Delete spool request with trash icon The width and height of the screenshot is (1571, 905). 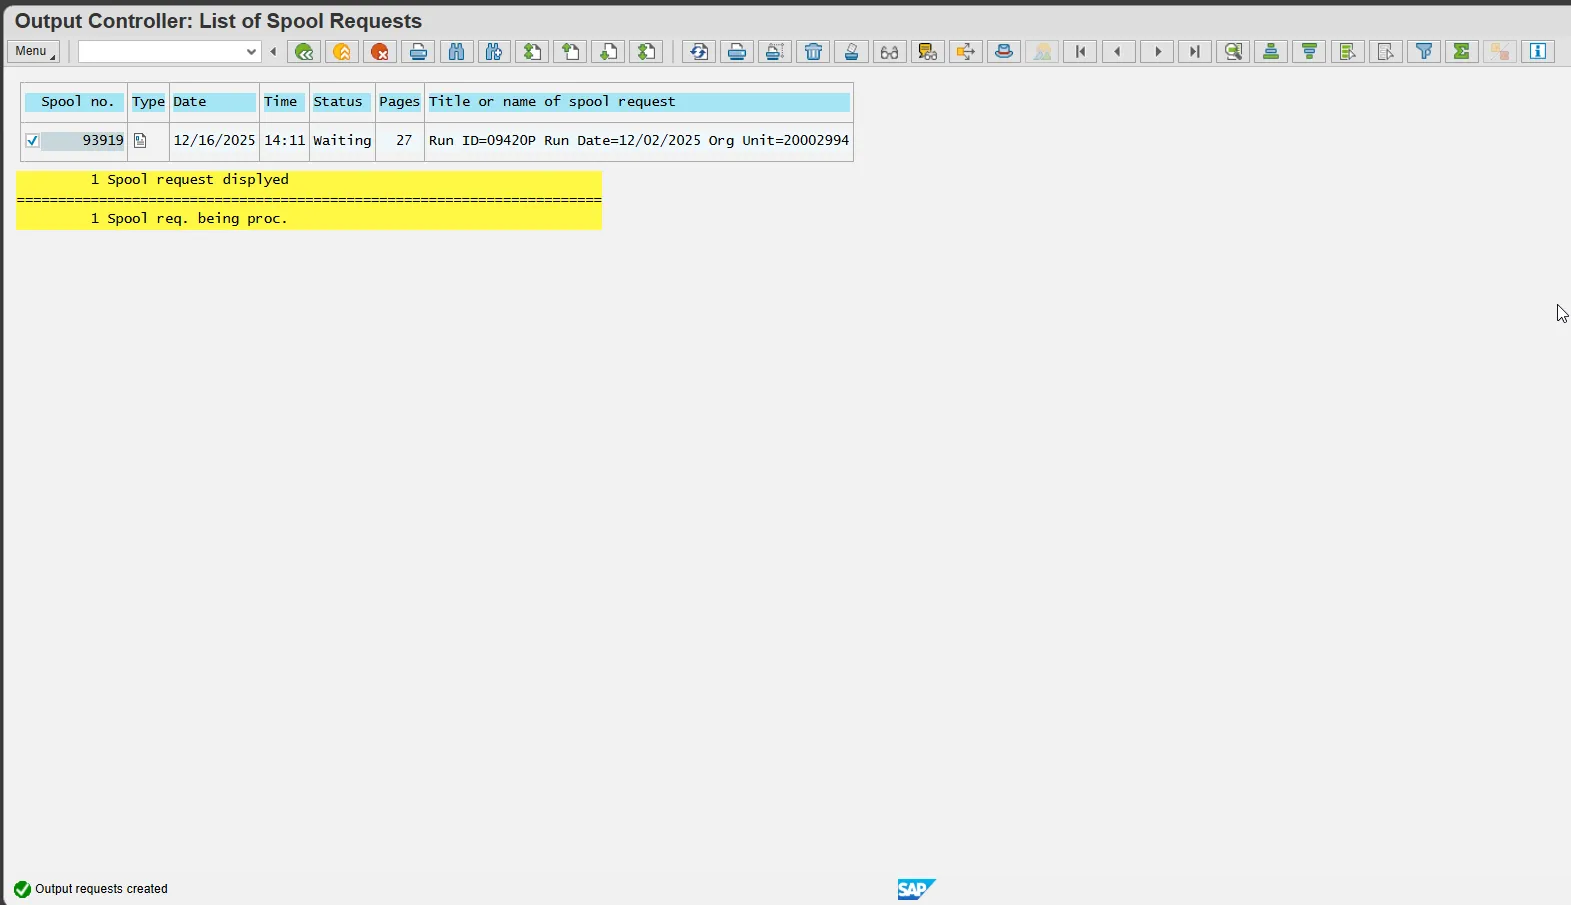[x=813, y=52]
